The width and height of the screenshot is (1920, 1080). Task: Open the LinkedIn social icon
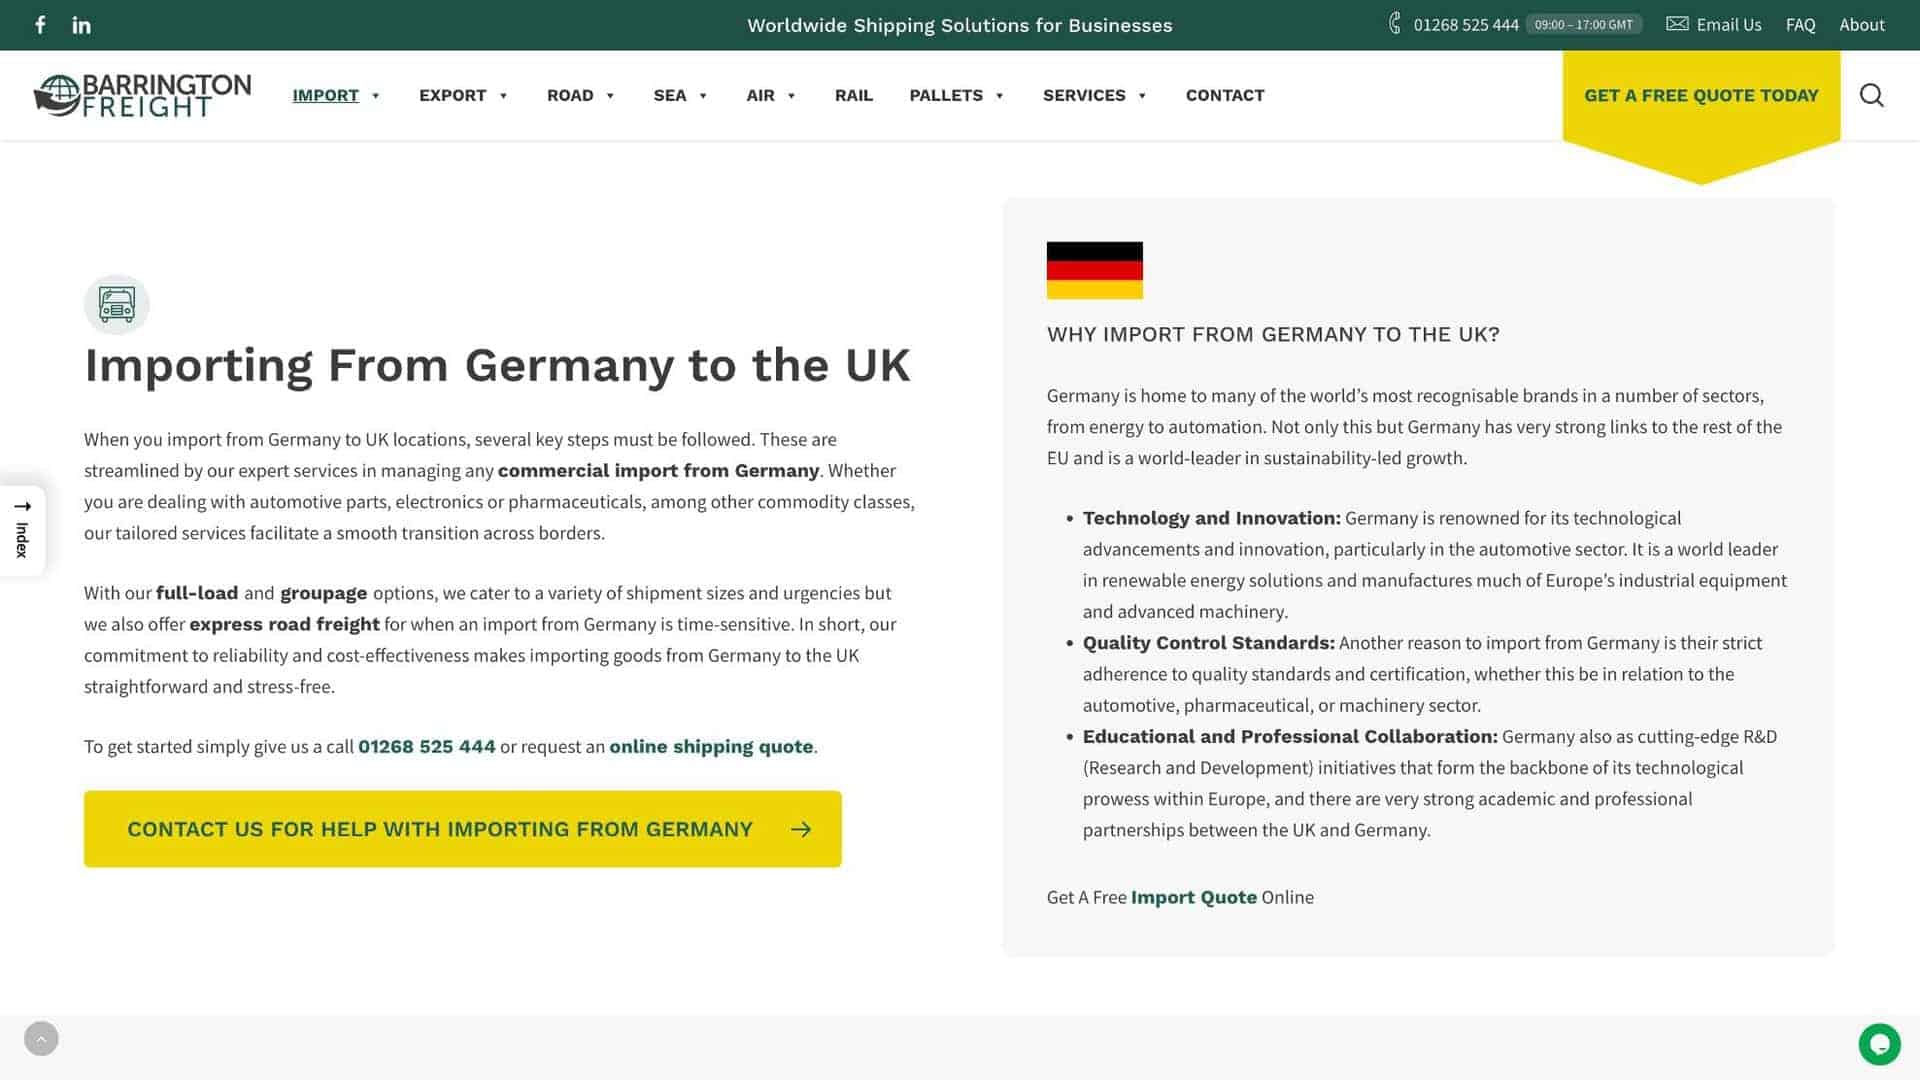82,25
